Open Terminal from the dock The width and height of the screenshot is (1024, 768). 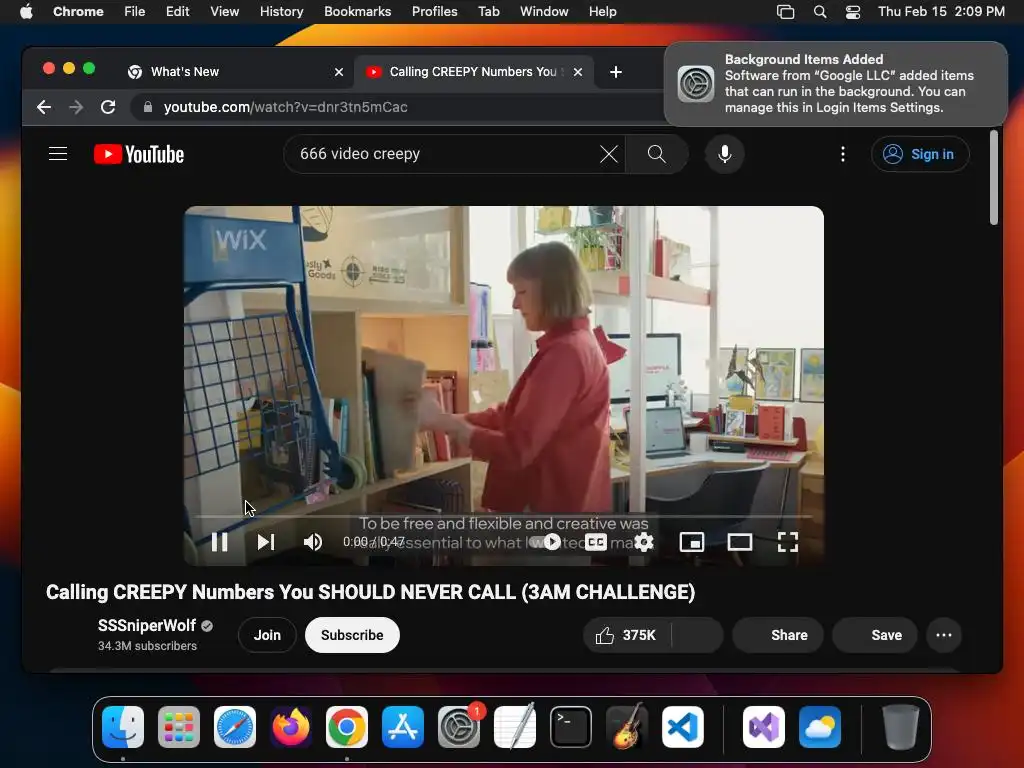click(x=571, y=727)
